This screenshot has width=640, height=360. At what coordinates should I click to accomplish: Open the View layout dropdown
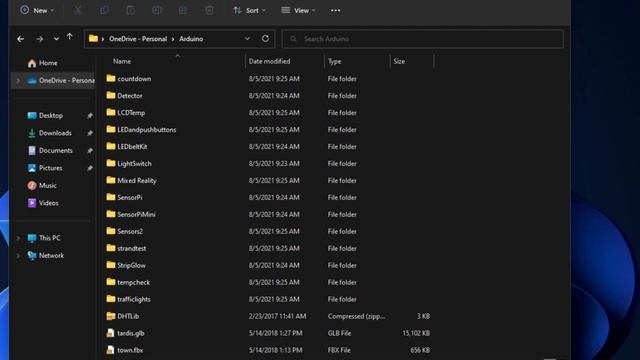[x=298, y=10]
